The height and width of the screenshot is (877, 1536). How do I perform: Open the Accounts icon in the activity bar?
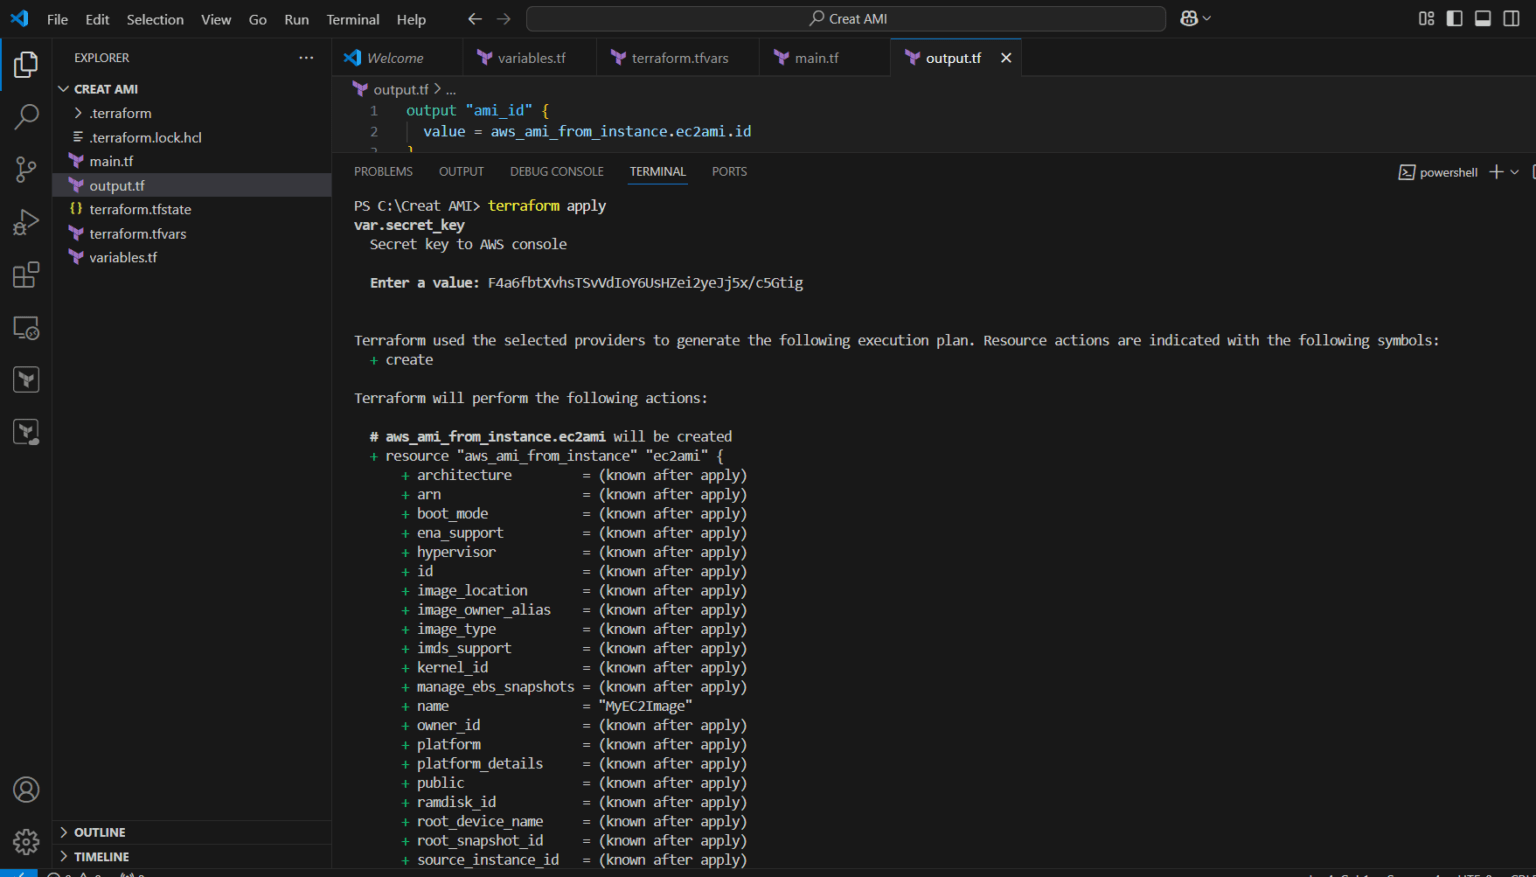click(25, 790)
